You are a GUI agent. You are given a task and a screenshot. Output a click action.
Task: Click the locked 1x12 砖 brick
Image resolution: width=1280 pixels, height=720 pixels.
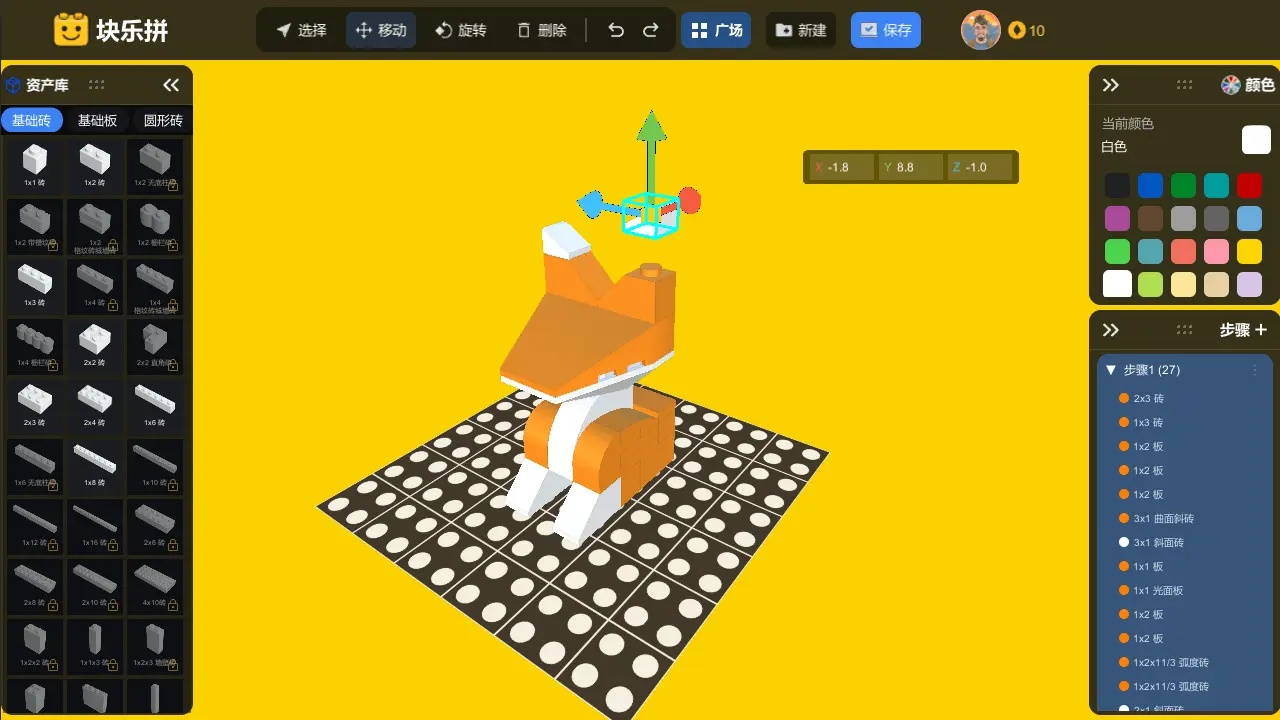(x=35, y=525)
